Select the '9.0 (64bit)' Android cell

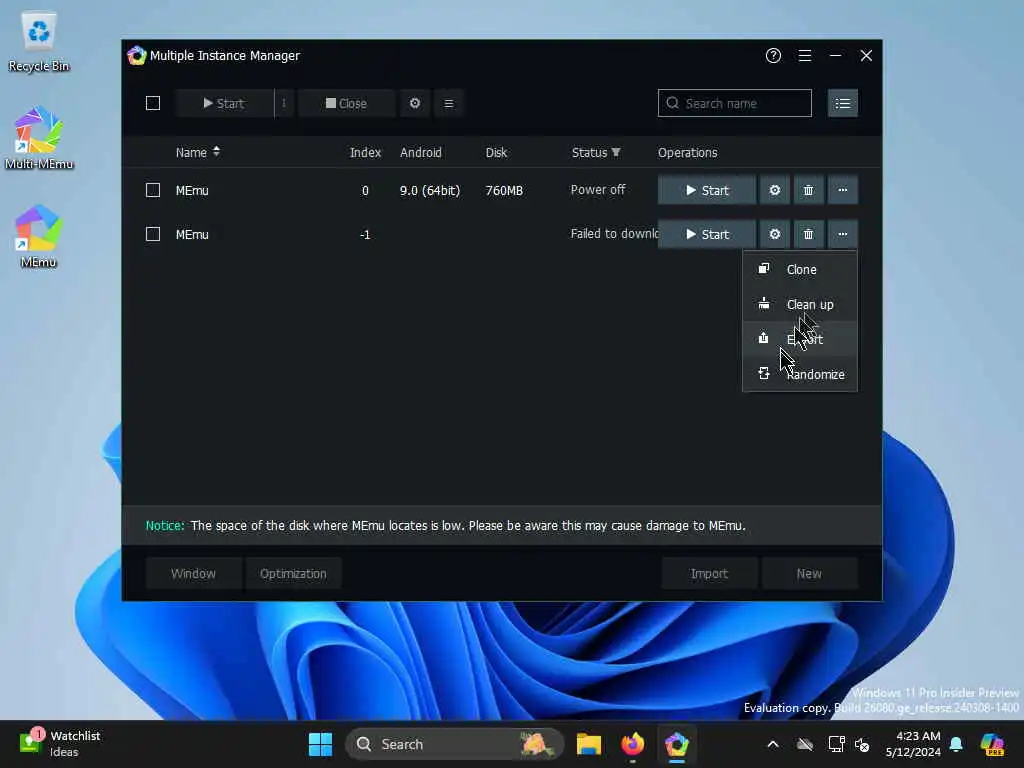pyautogui.click(x=430, y=190)
